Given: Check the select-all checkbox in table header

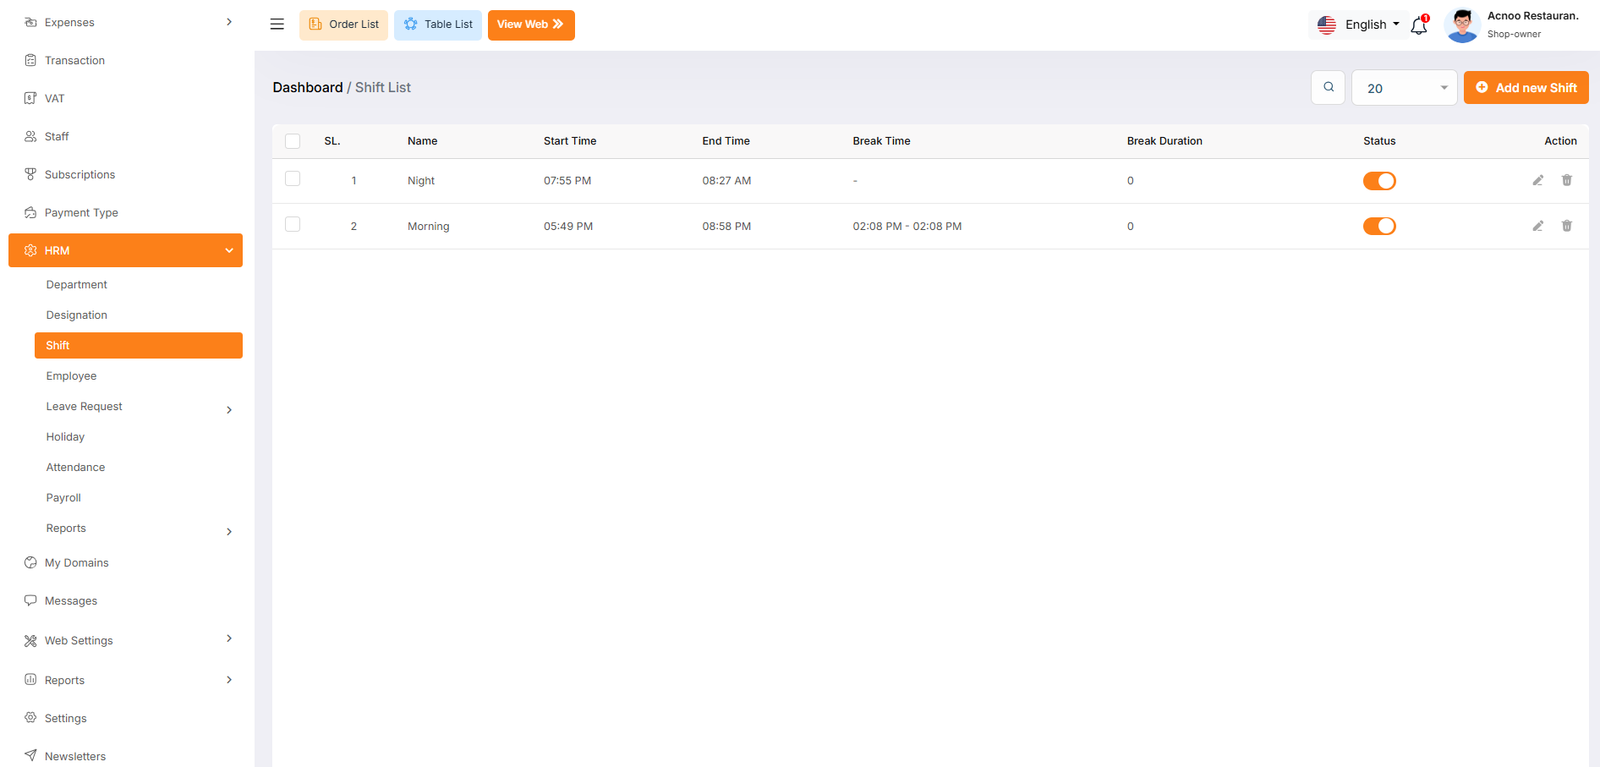Looking at the screenshot, I should point(293,141).
